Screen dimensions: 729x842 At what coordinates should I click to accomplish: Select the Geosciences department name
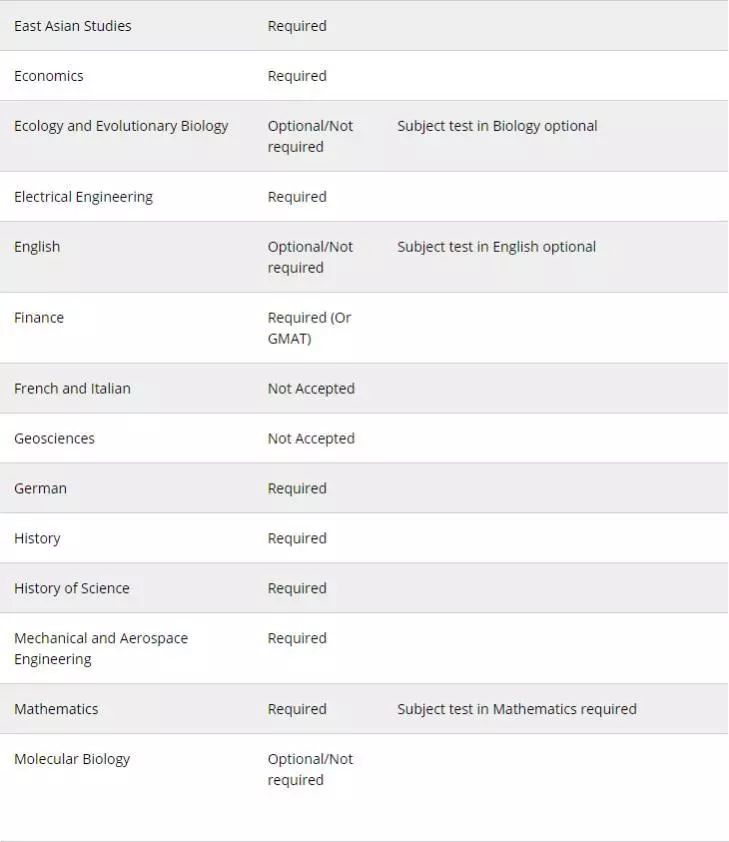(x=54, y=438)
